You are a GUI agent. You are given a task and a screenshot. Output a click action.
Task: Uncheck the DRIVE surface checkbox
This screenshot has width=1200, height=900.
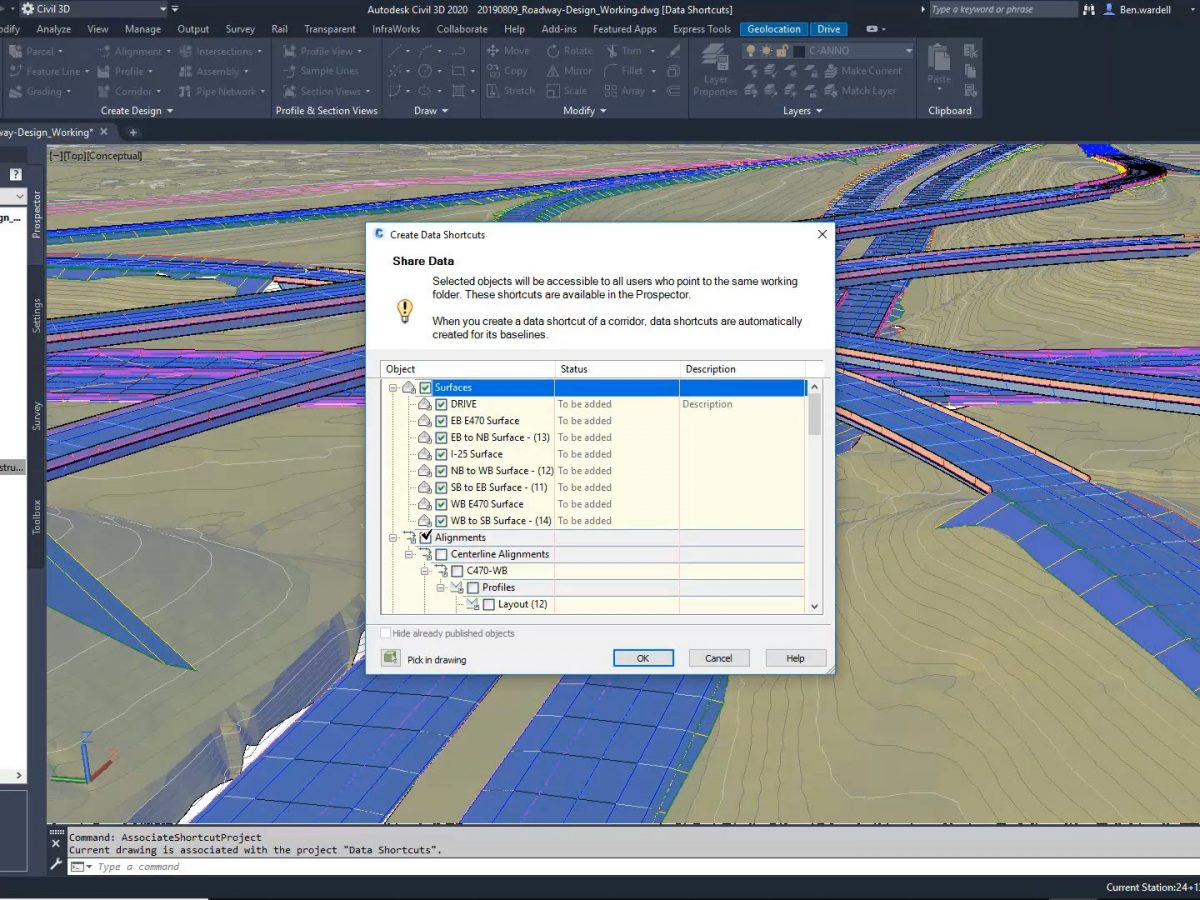[440, 404]
